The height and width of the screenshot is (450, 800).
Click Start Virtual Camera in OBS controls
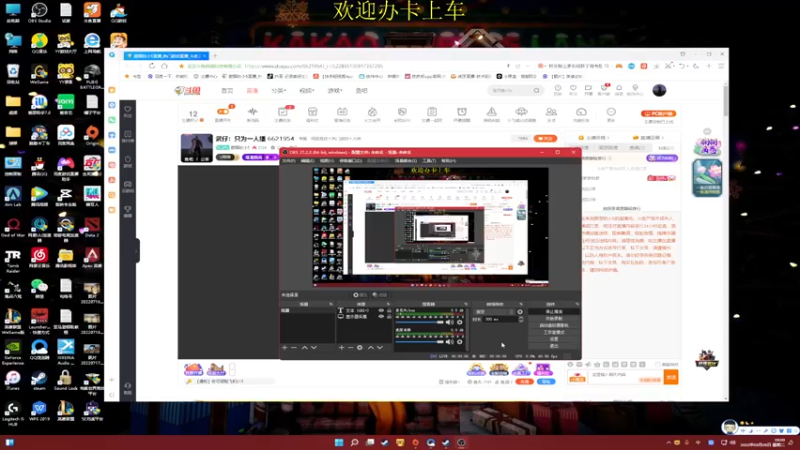pos(554,326)
